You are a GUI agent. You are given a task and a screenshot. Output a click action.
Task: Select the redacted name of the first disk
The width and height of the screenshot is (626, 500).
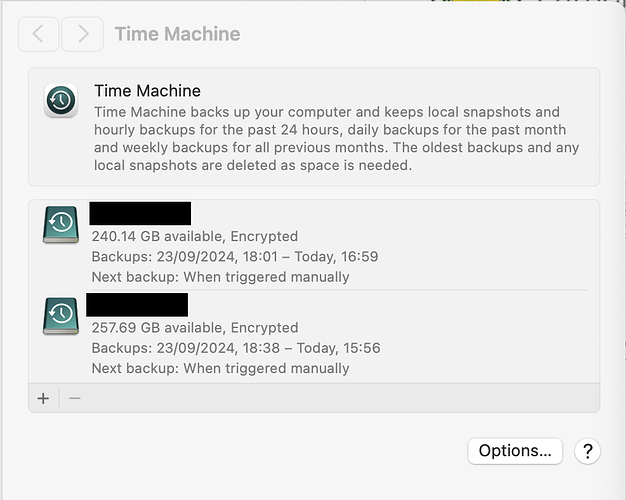(x=140, y=214)
